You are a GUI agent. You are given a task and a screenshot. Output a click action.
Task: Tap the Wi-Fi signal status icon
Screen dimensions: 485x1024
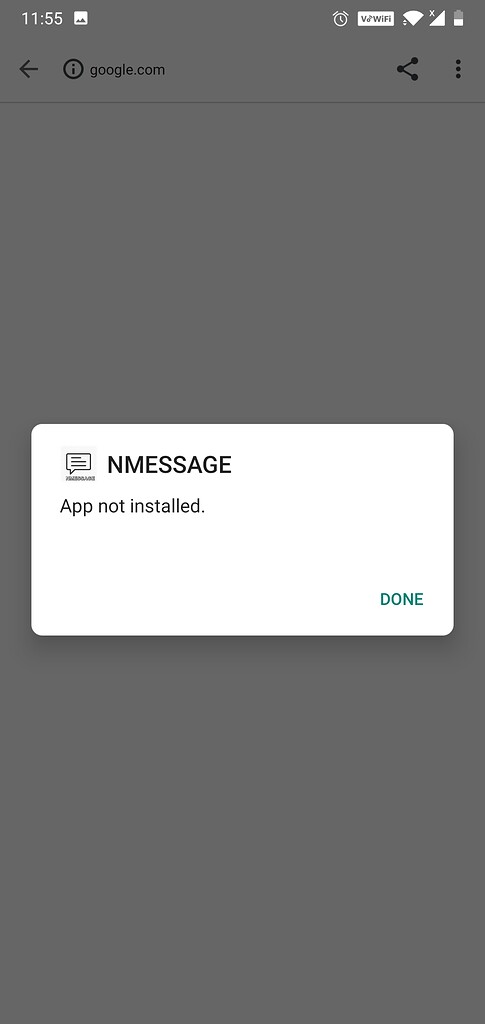pos(413,18)
